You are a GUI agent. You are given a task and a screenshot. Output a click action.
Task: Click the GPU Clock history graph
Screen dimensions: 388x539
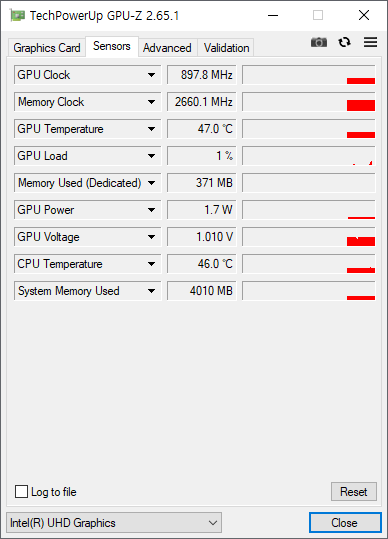tap(309, 75)
